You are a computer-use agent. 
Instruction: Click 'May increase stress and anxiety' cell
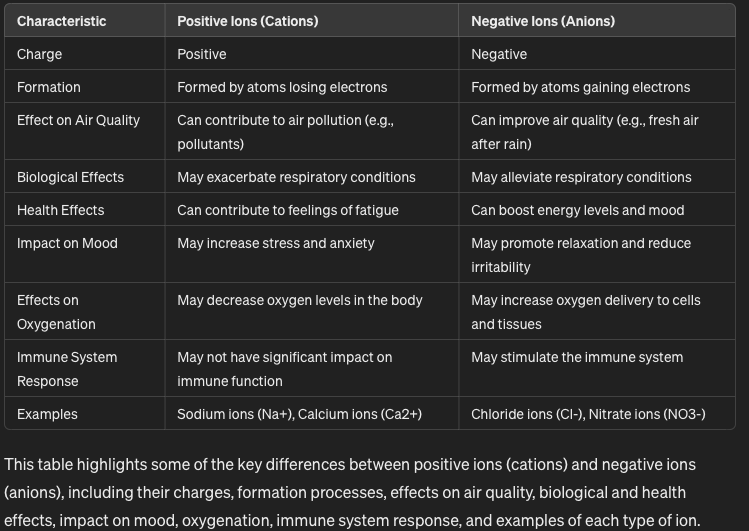pyautogui.click(x=276, y=243)
